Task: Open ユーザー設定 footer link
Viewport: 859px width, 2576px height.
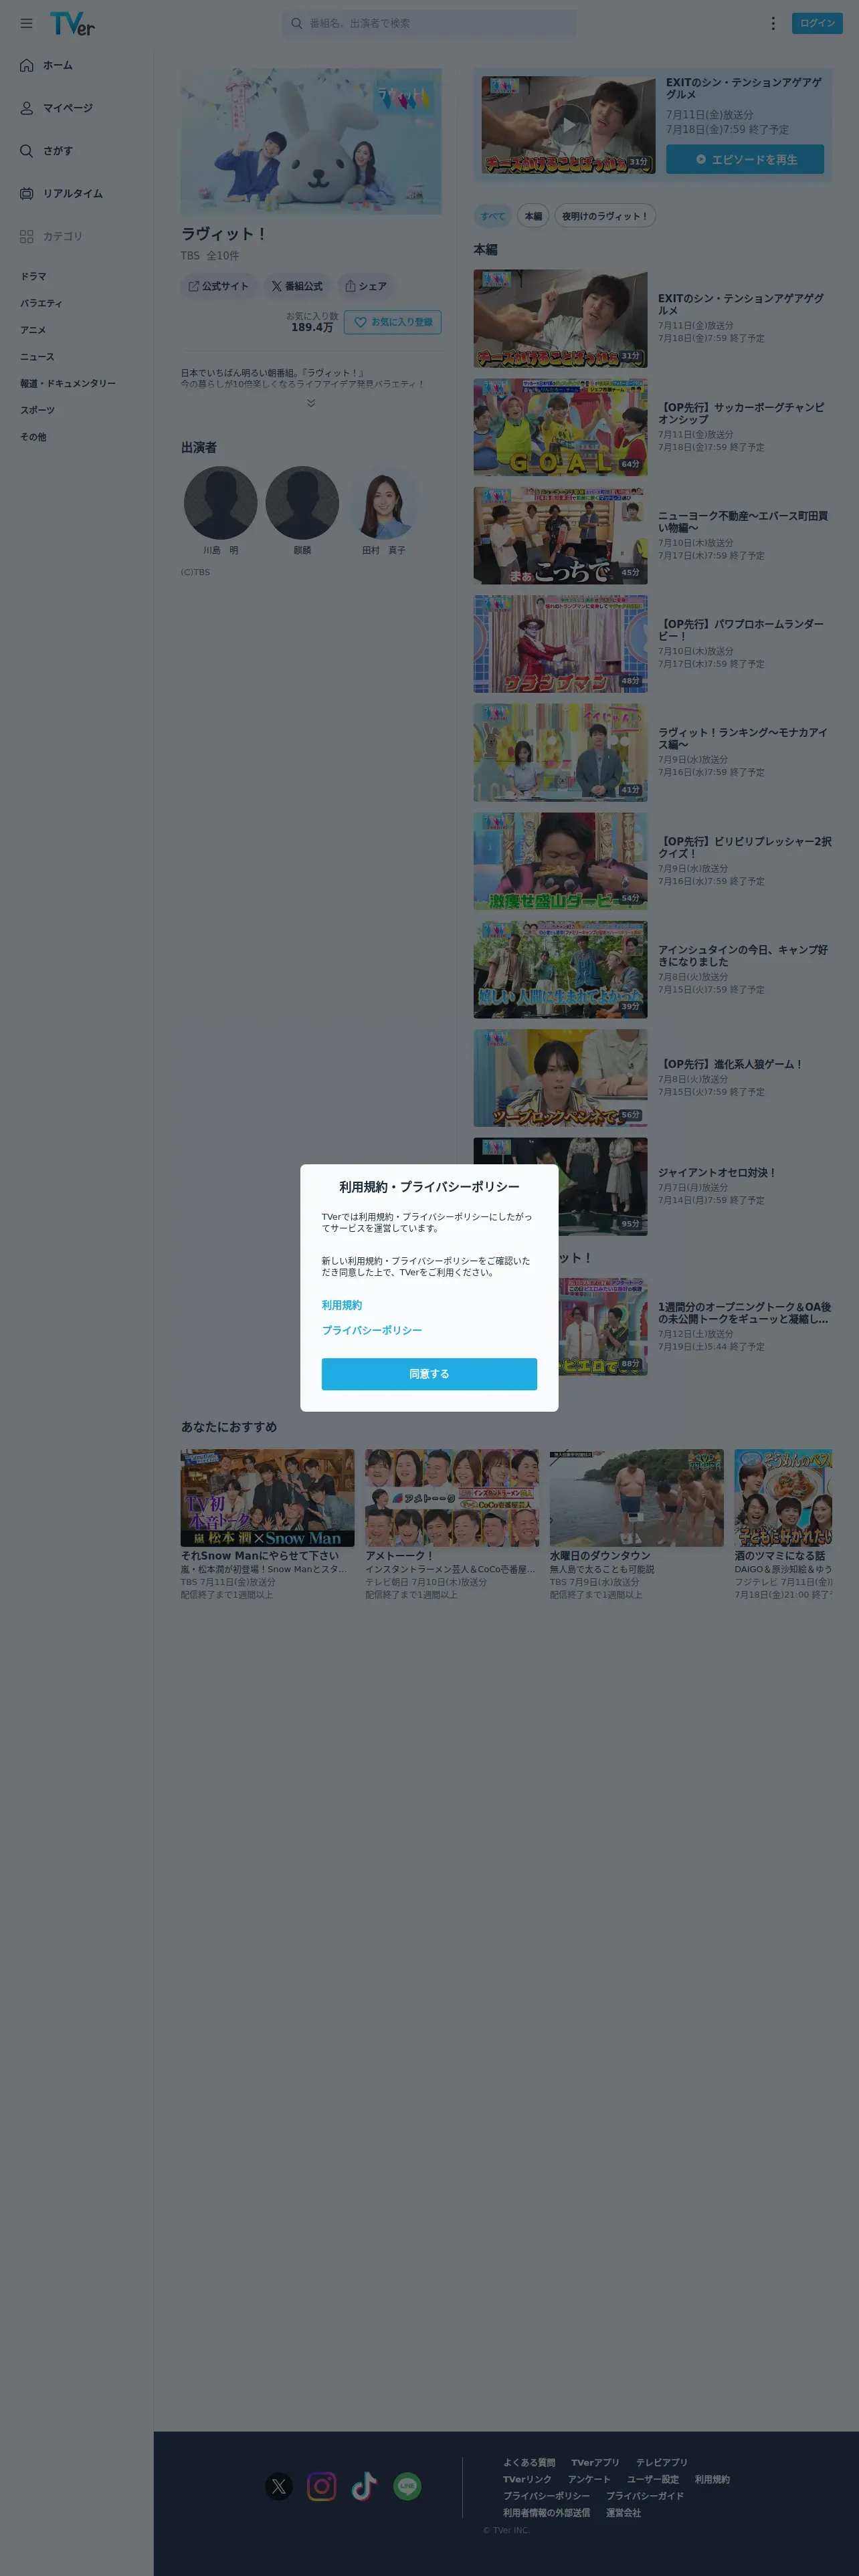Action: [x=653, y=2479]
